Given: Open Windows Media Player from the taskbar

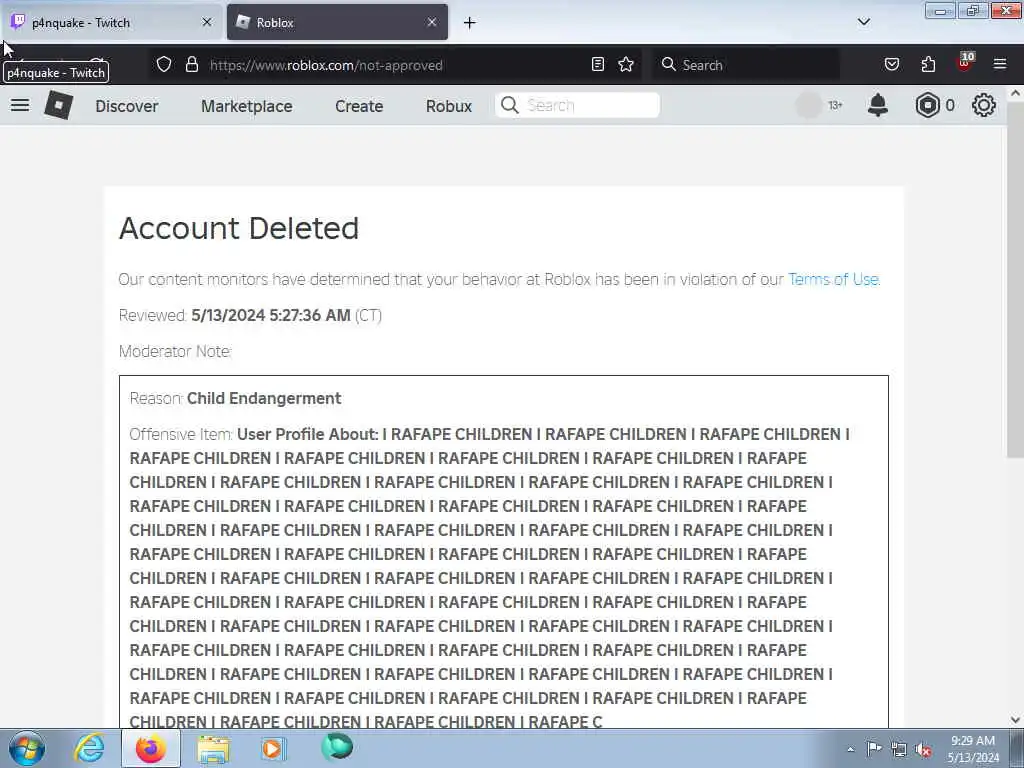Looking at the screenshot, I should (x=273, y=748).
